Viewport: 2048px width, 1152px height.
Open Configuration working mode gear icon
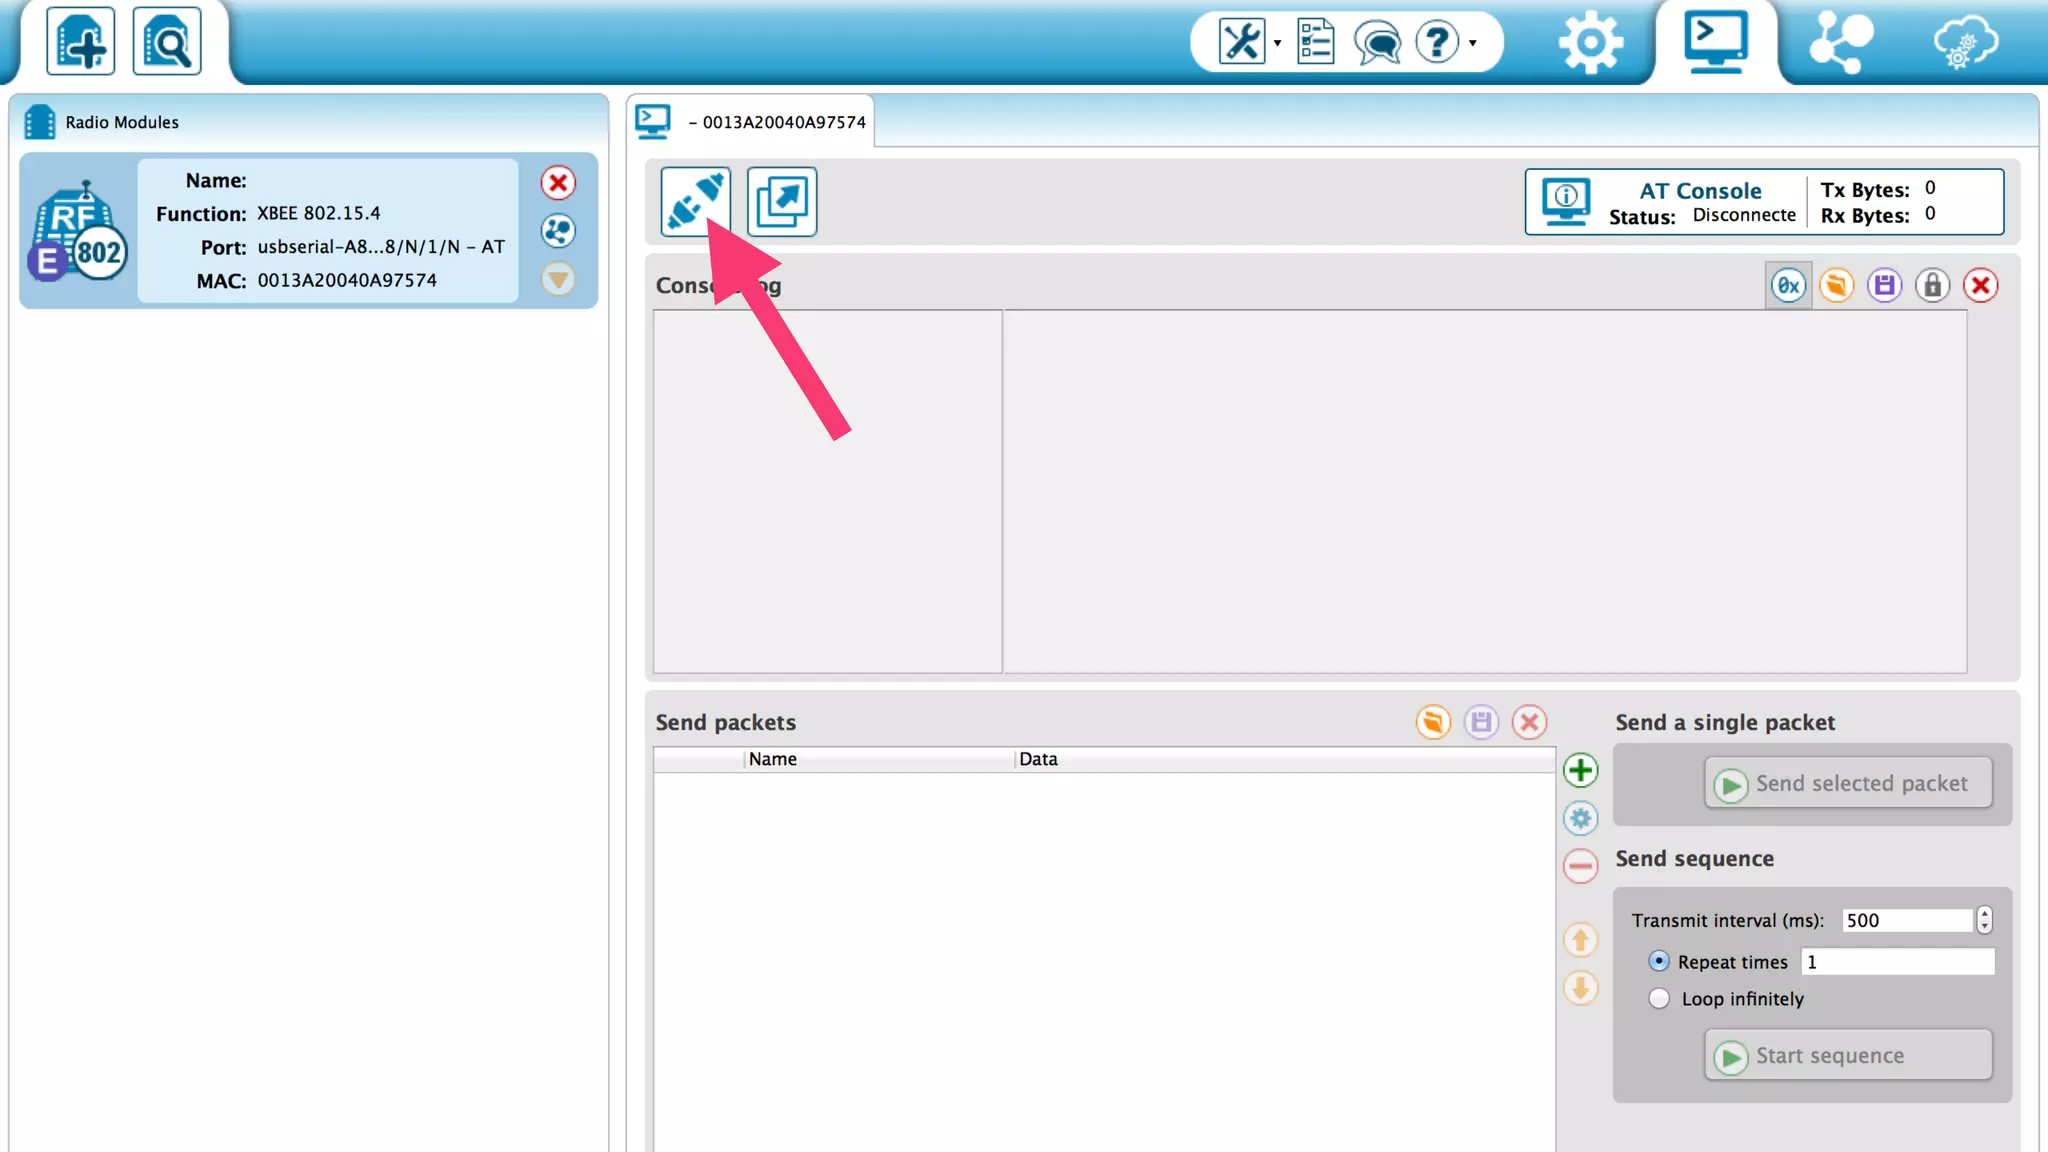[1590, 42]
